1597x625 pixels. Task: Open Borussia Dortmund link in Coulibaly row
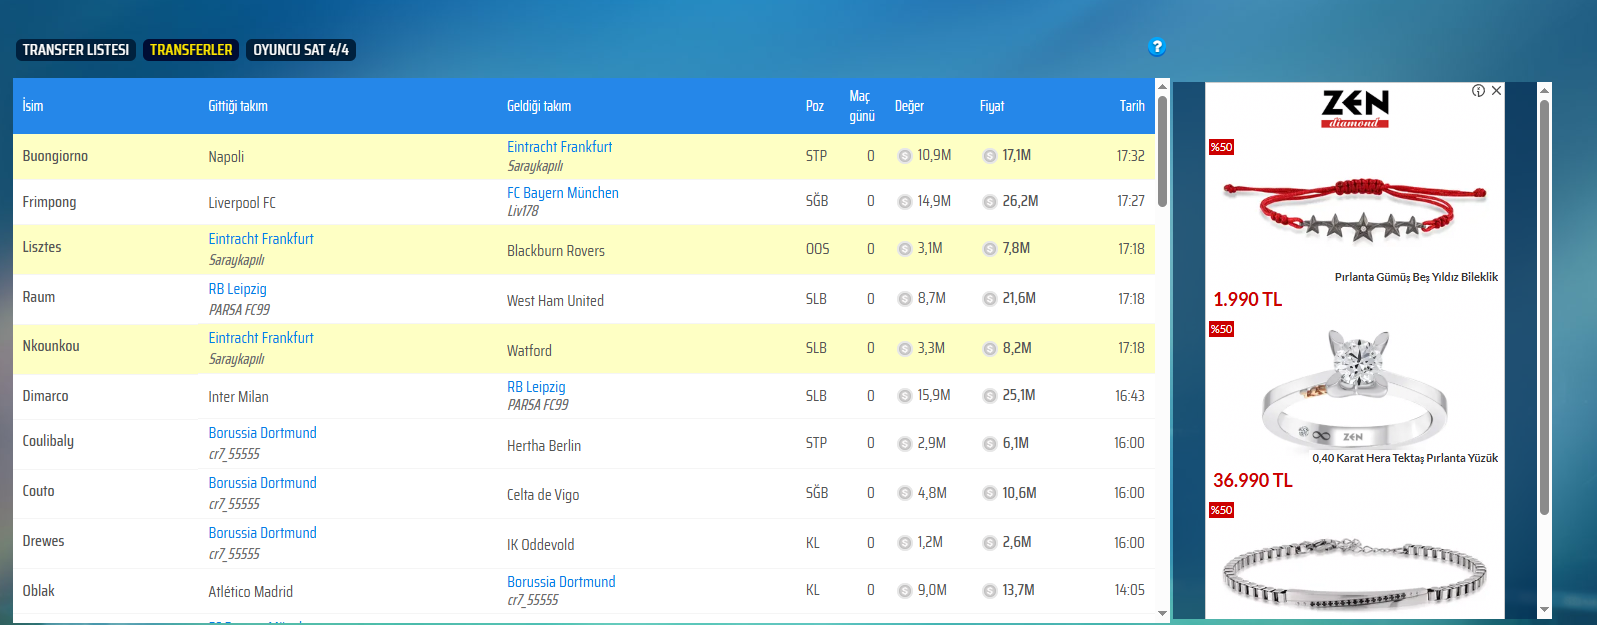(x=262, y=433)
